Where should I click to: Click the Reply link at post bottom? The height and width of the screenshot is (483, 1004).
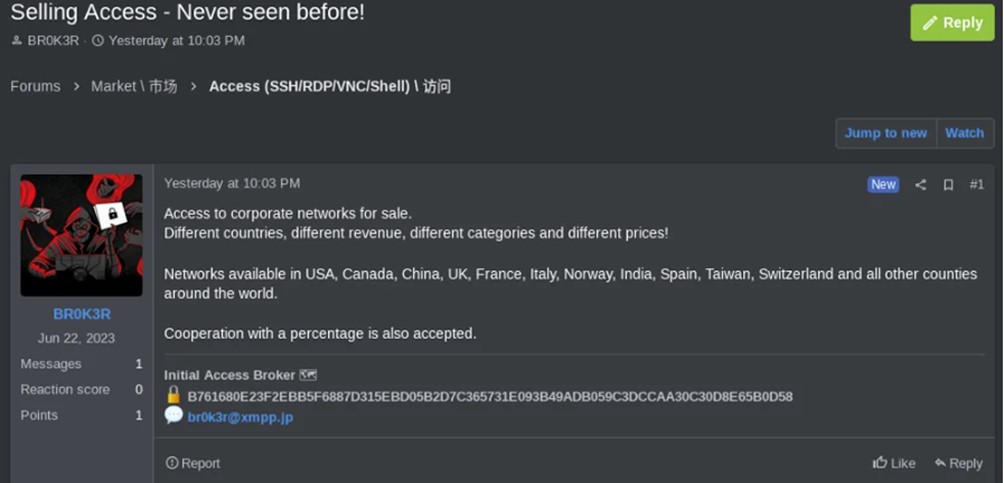(x=958, y=463)
